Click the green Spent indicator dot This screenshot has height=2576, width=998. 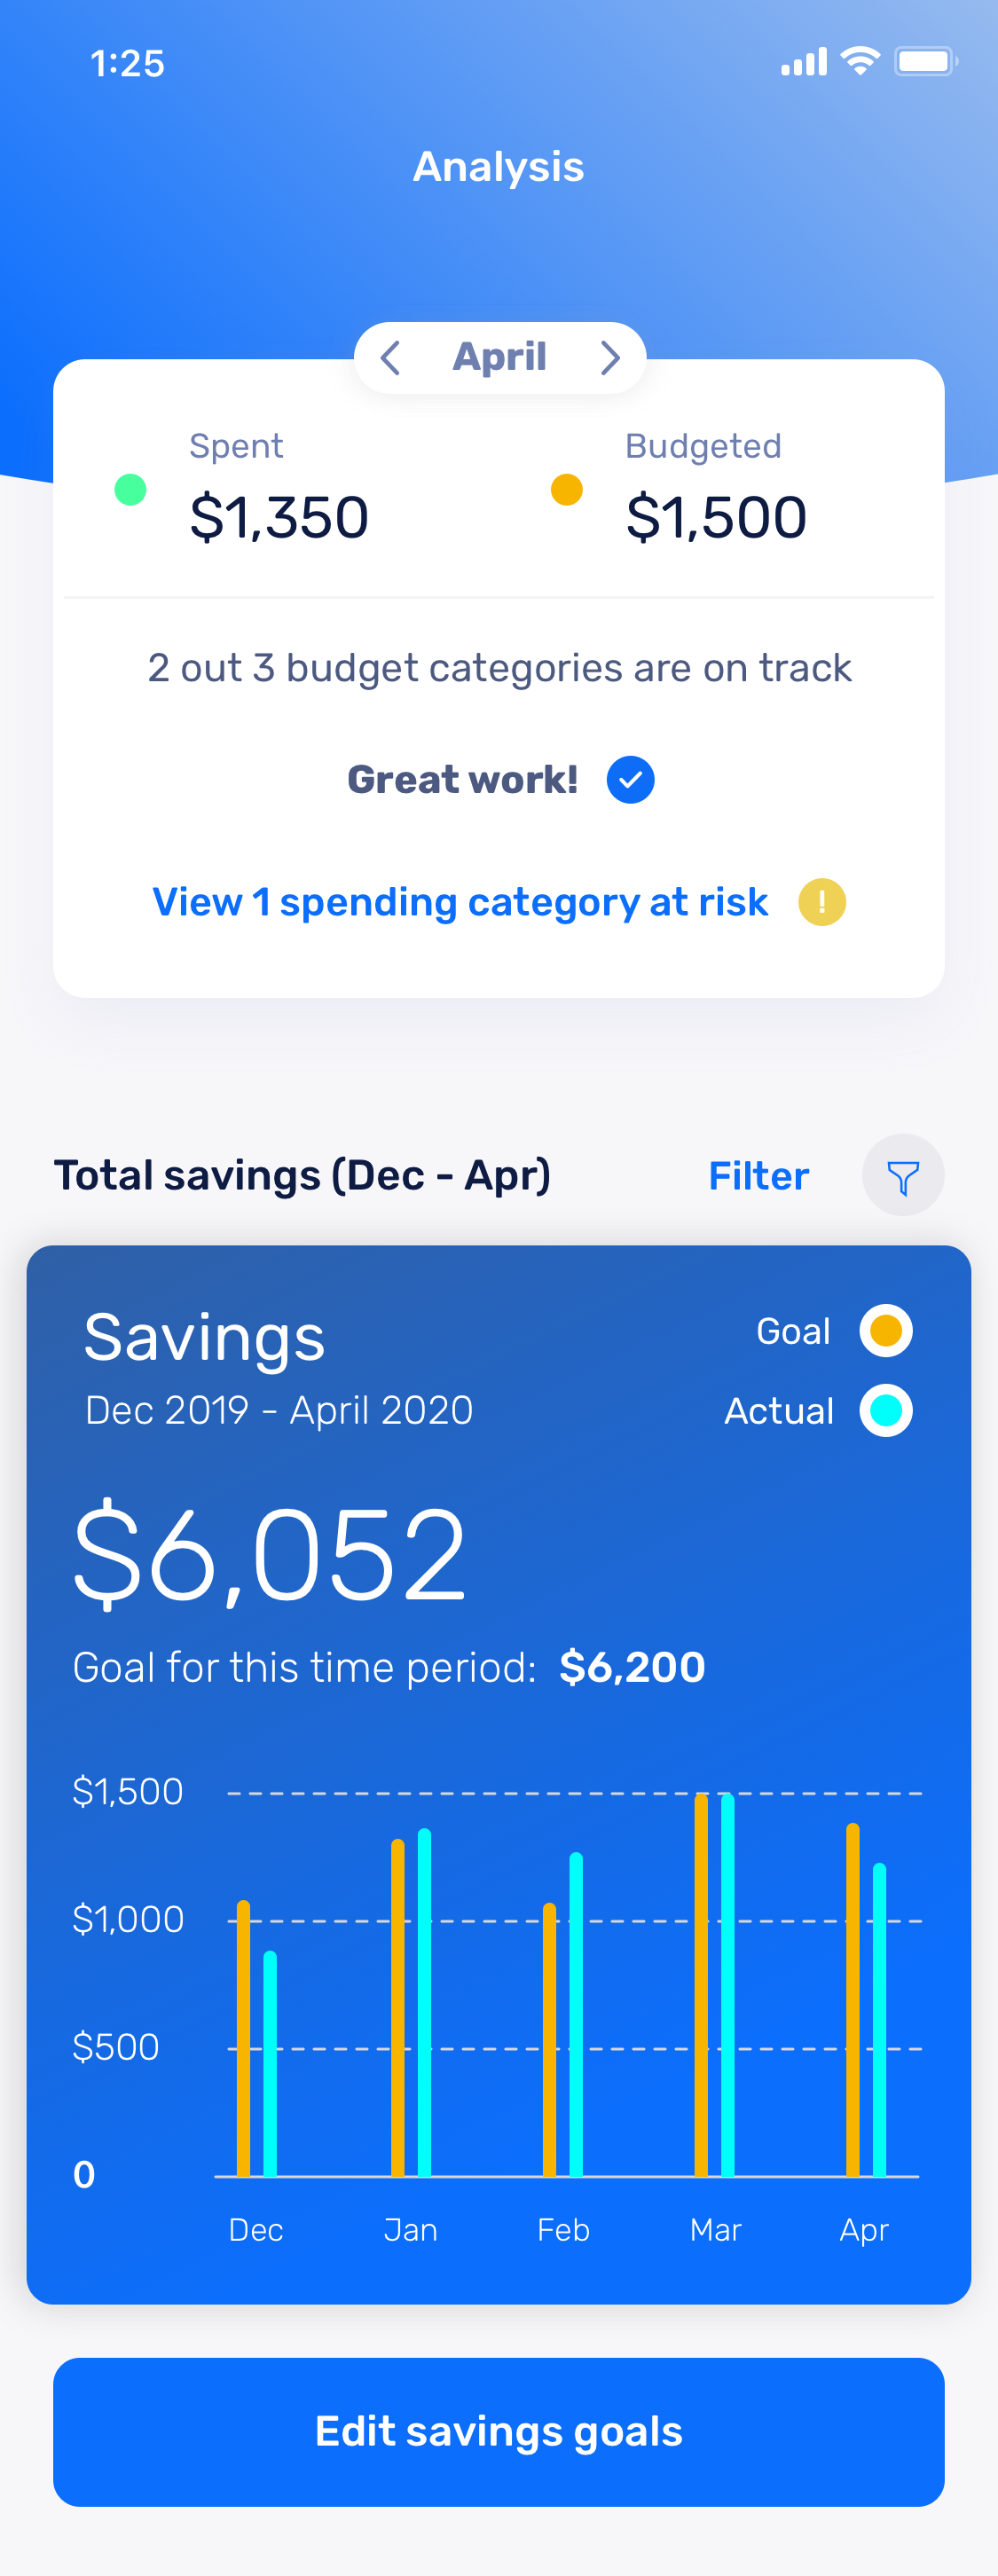pos(131,490)
